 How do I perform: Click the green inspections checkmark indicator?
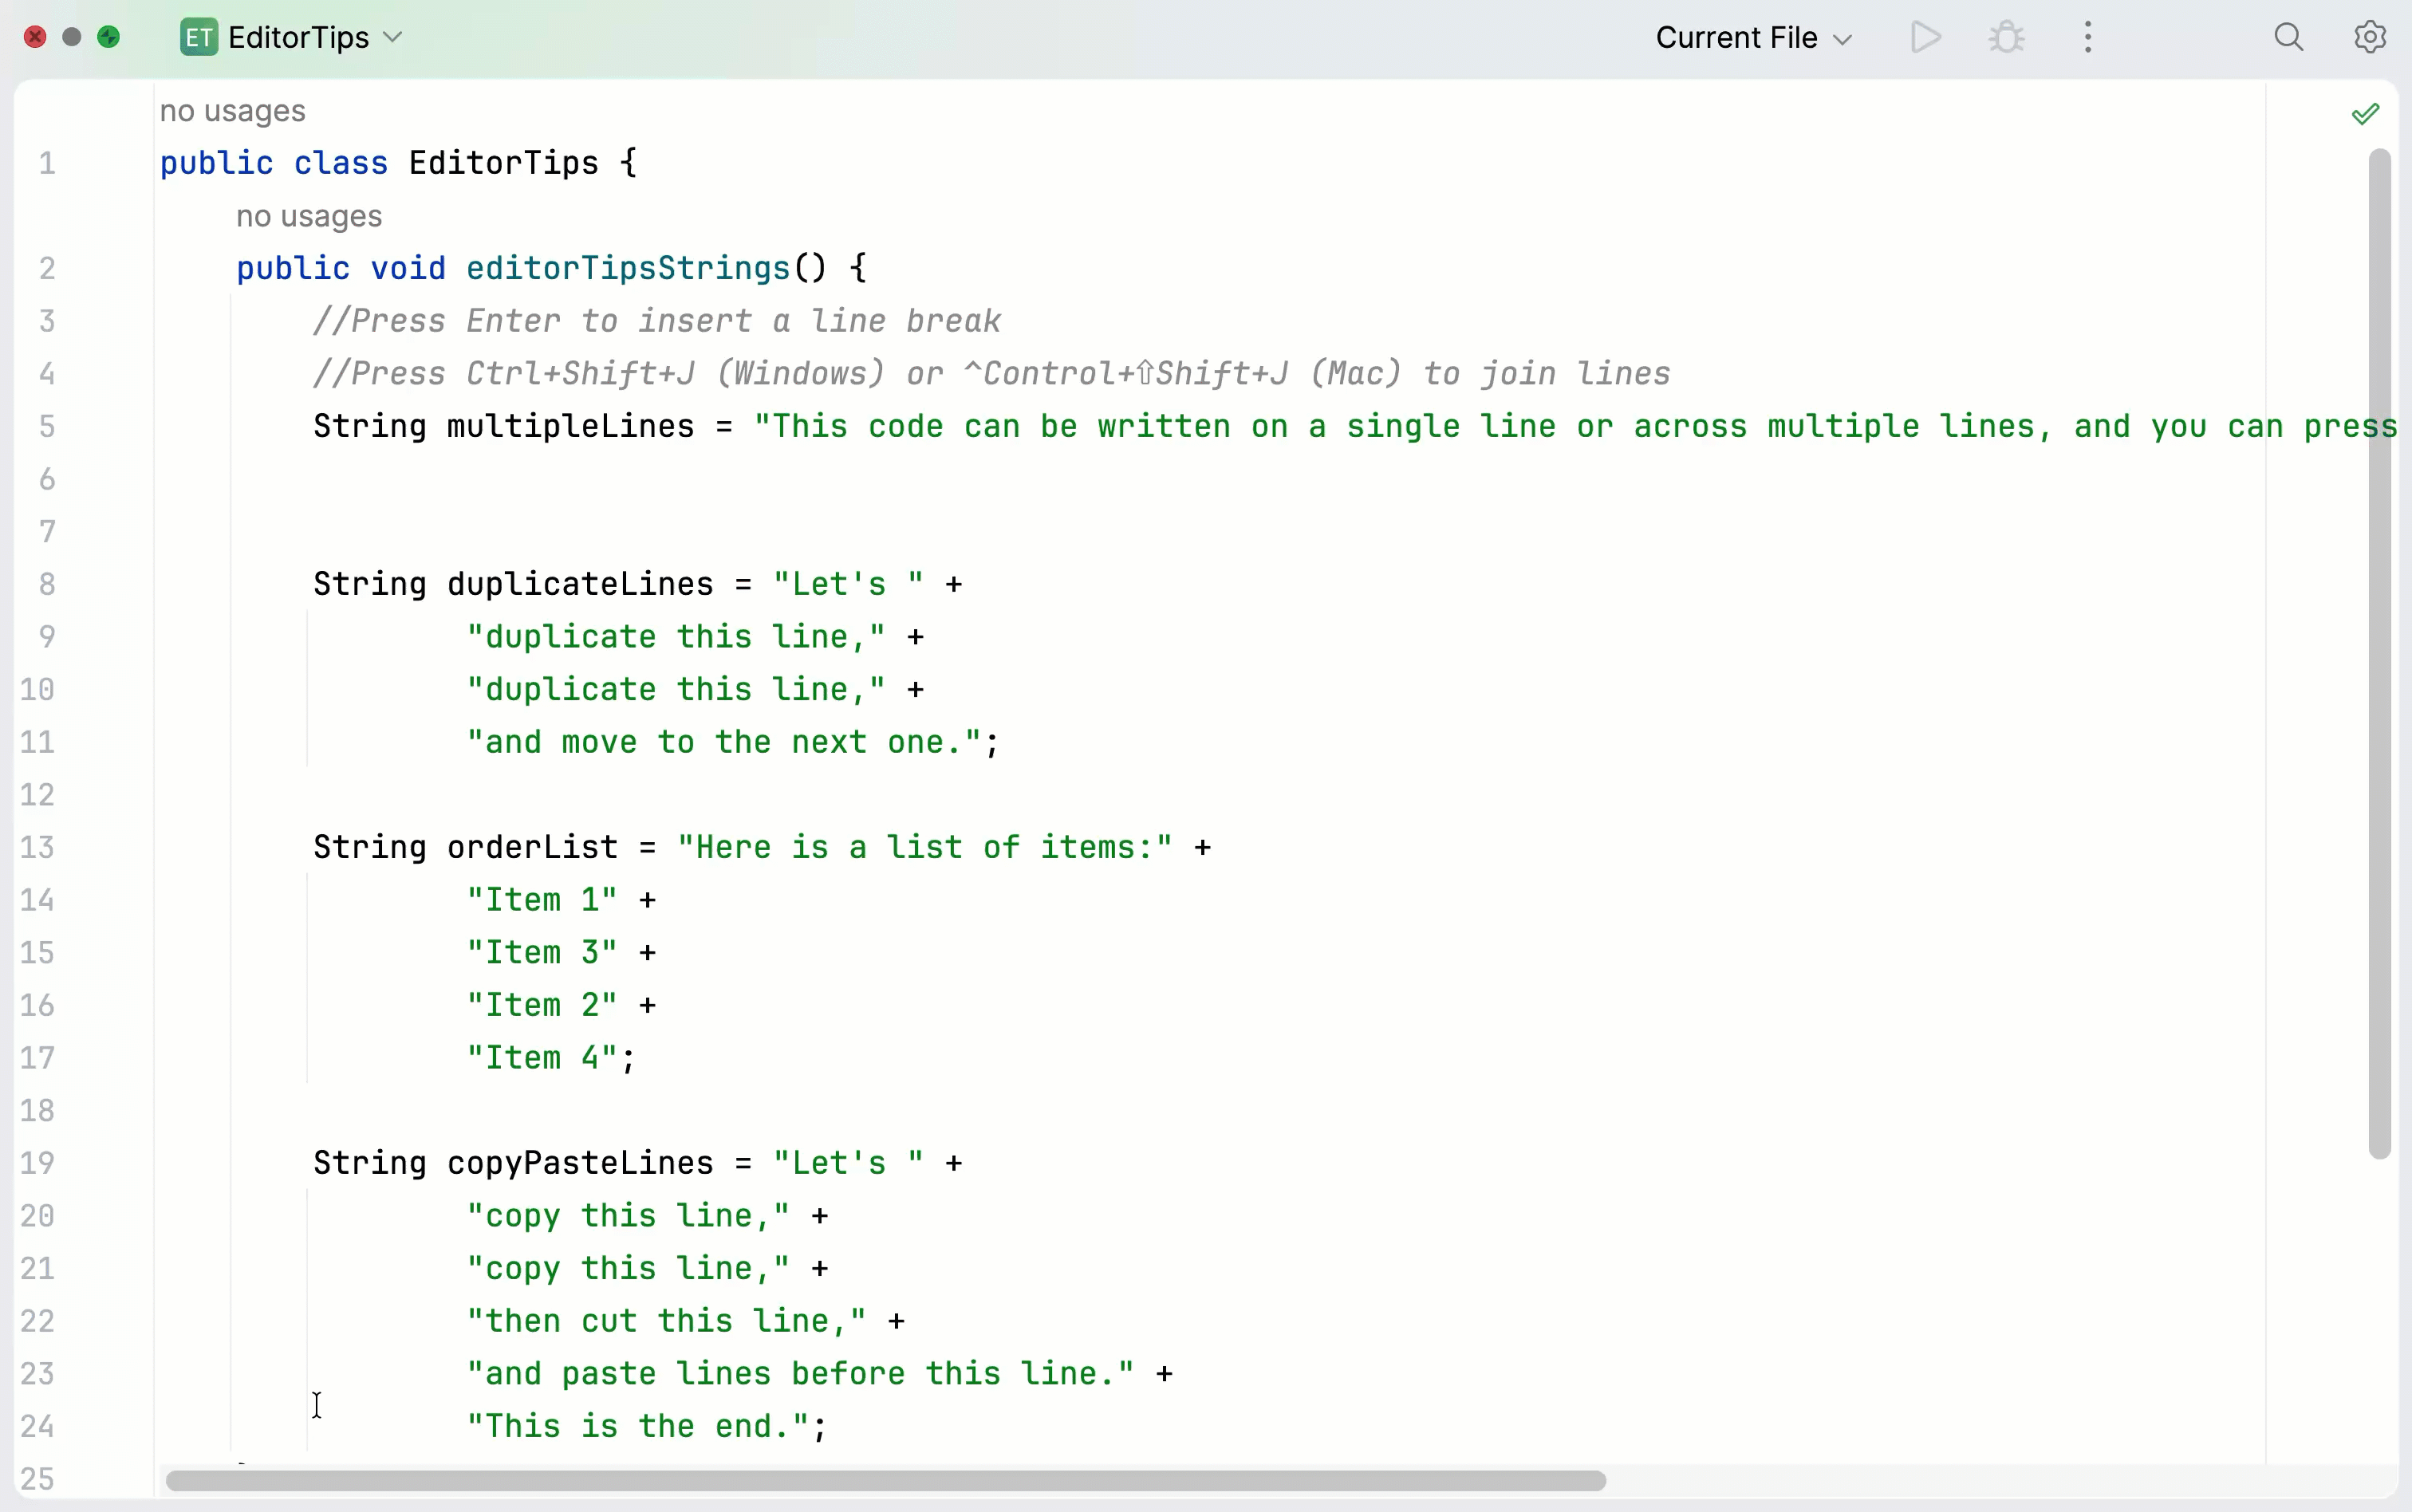click(2365, 114)
